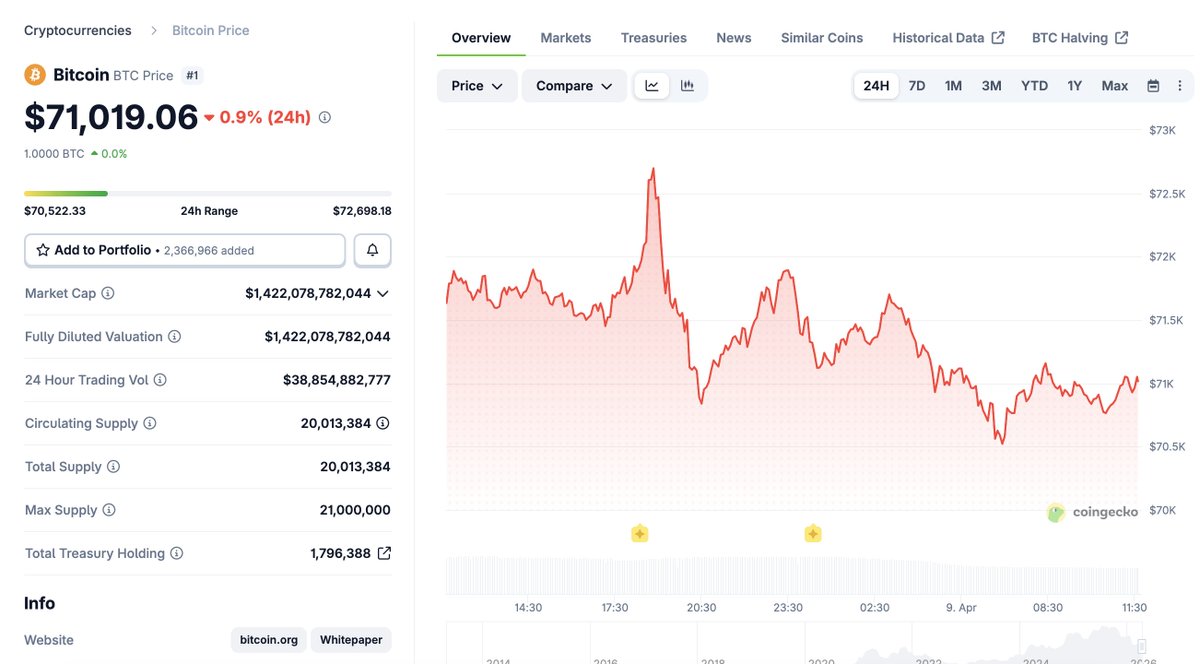This screenshot has height=664, width=1200.
Task: Switch to the Markets tab
Action: click(x=566, y=38)
